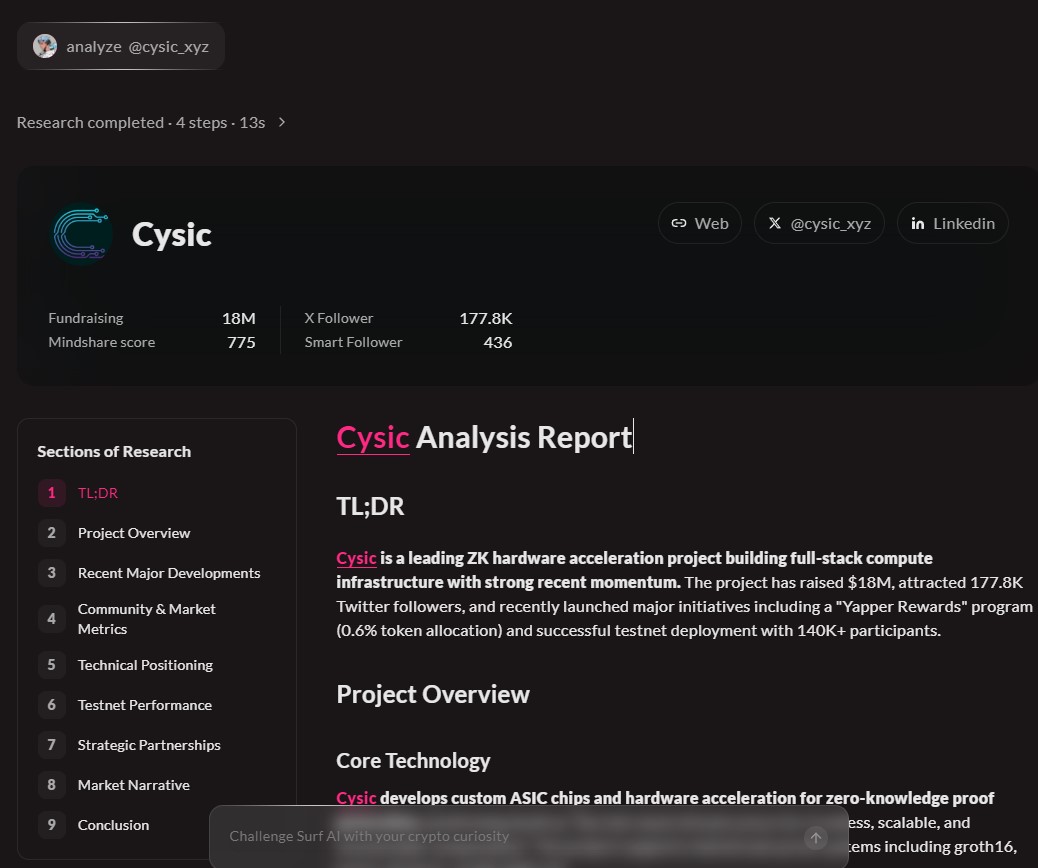Open the Cysic logo image
The width and height of the screenshot is (1038, 868).
pos(81,234)
